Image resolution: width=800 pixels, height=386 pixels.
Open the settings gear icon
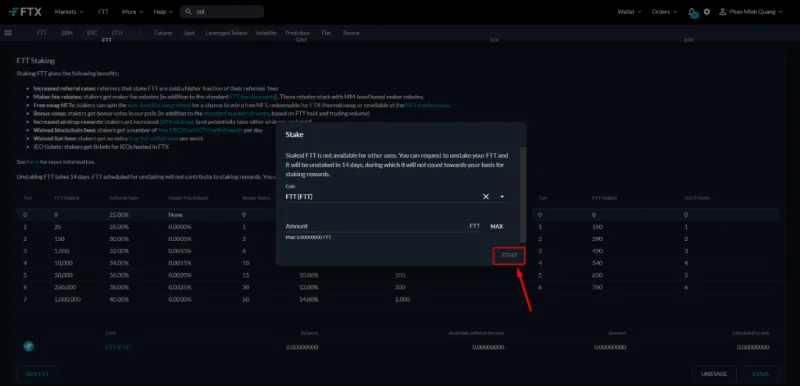coord(707,12)
